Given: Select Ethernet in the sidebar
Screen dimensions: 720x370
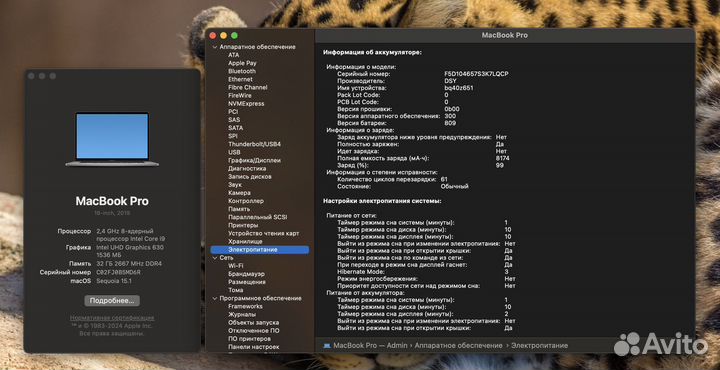Looking at the screenshot, I should (x=240, y=79).
